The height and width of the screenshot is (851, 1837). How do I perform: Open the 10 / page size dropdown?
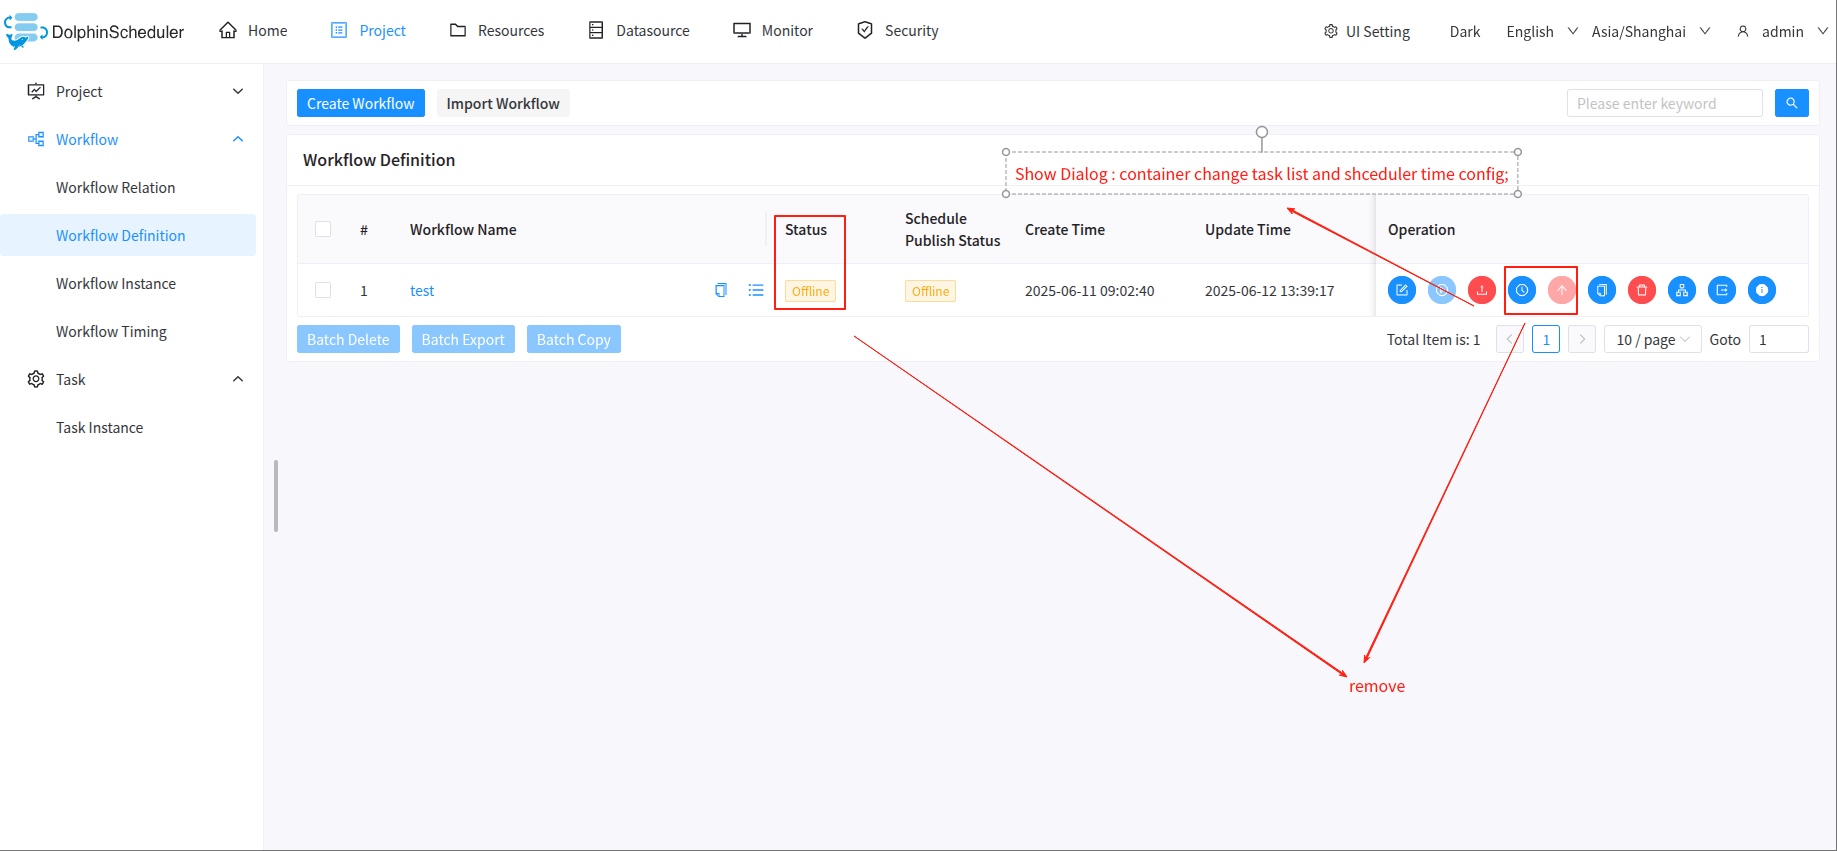click(x=1652, y=340)
